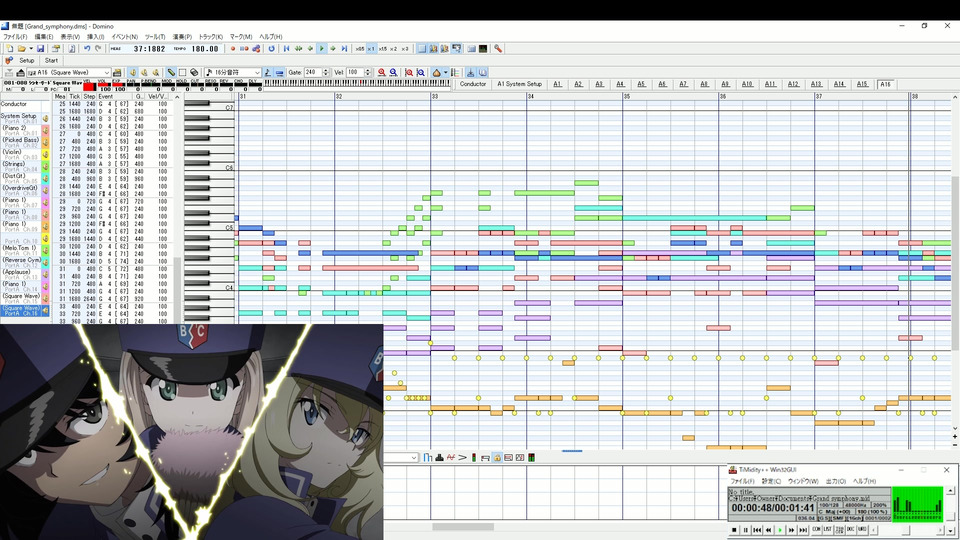
Task: Switch to the A1 System Setup tab
Action: pos(519,84)
